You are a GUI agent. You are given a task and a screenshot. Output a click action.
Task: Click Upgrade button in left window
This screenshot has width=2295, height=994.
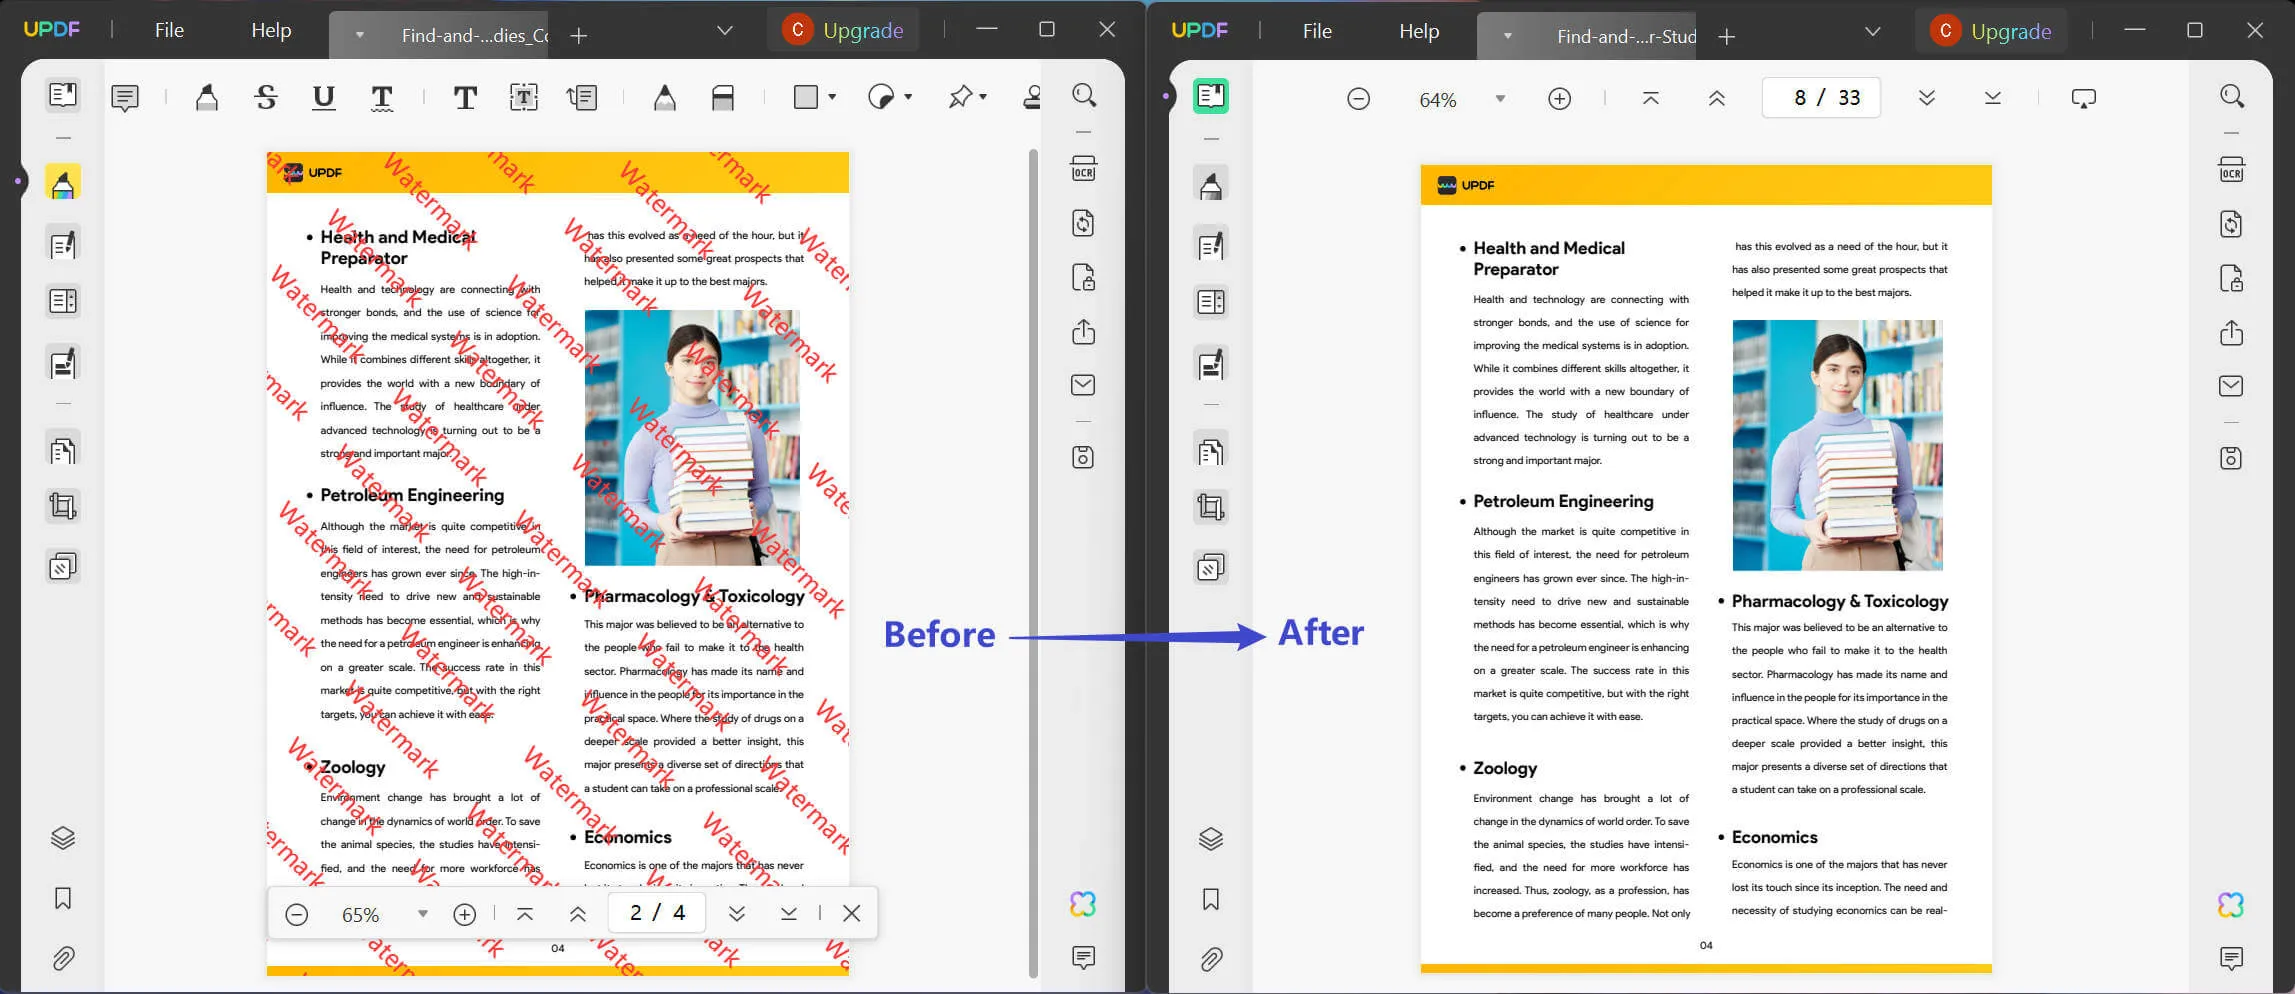[862, 30]
